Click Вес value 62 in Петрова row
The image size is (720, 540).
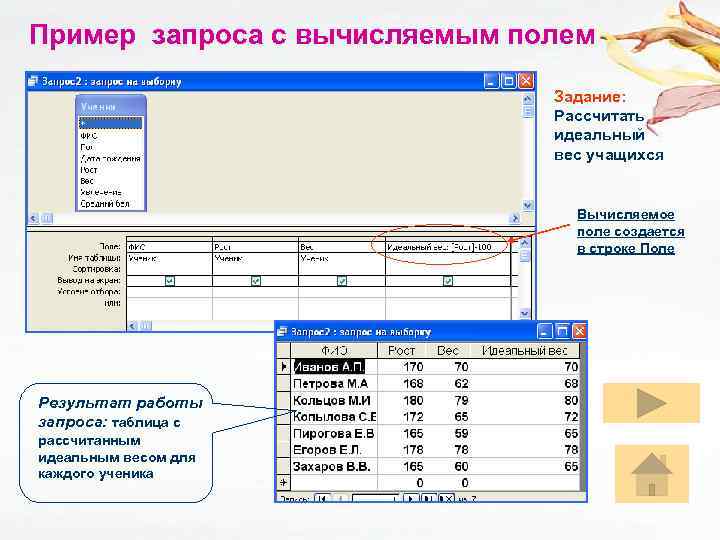point(461,383)
